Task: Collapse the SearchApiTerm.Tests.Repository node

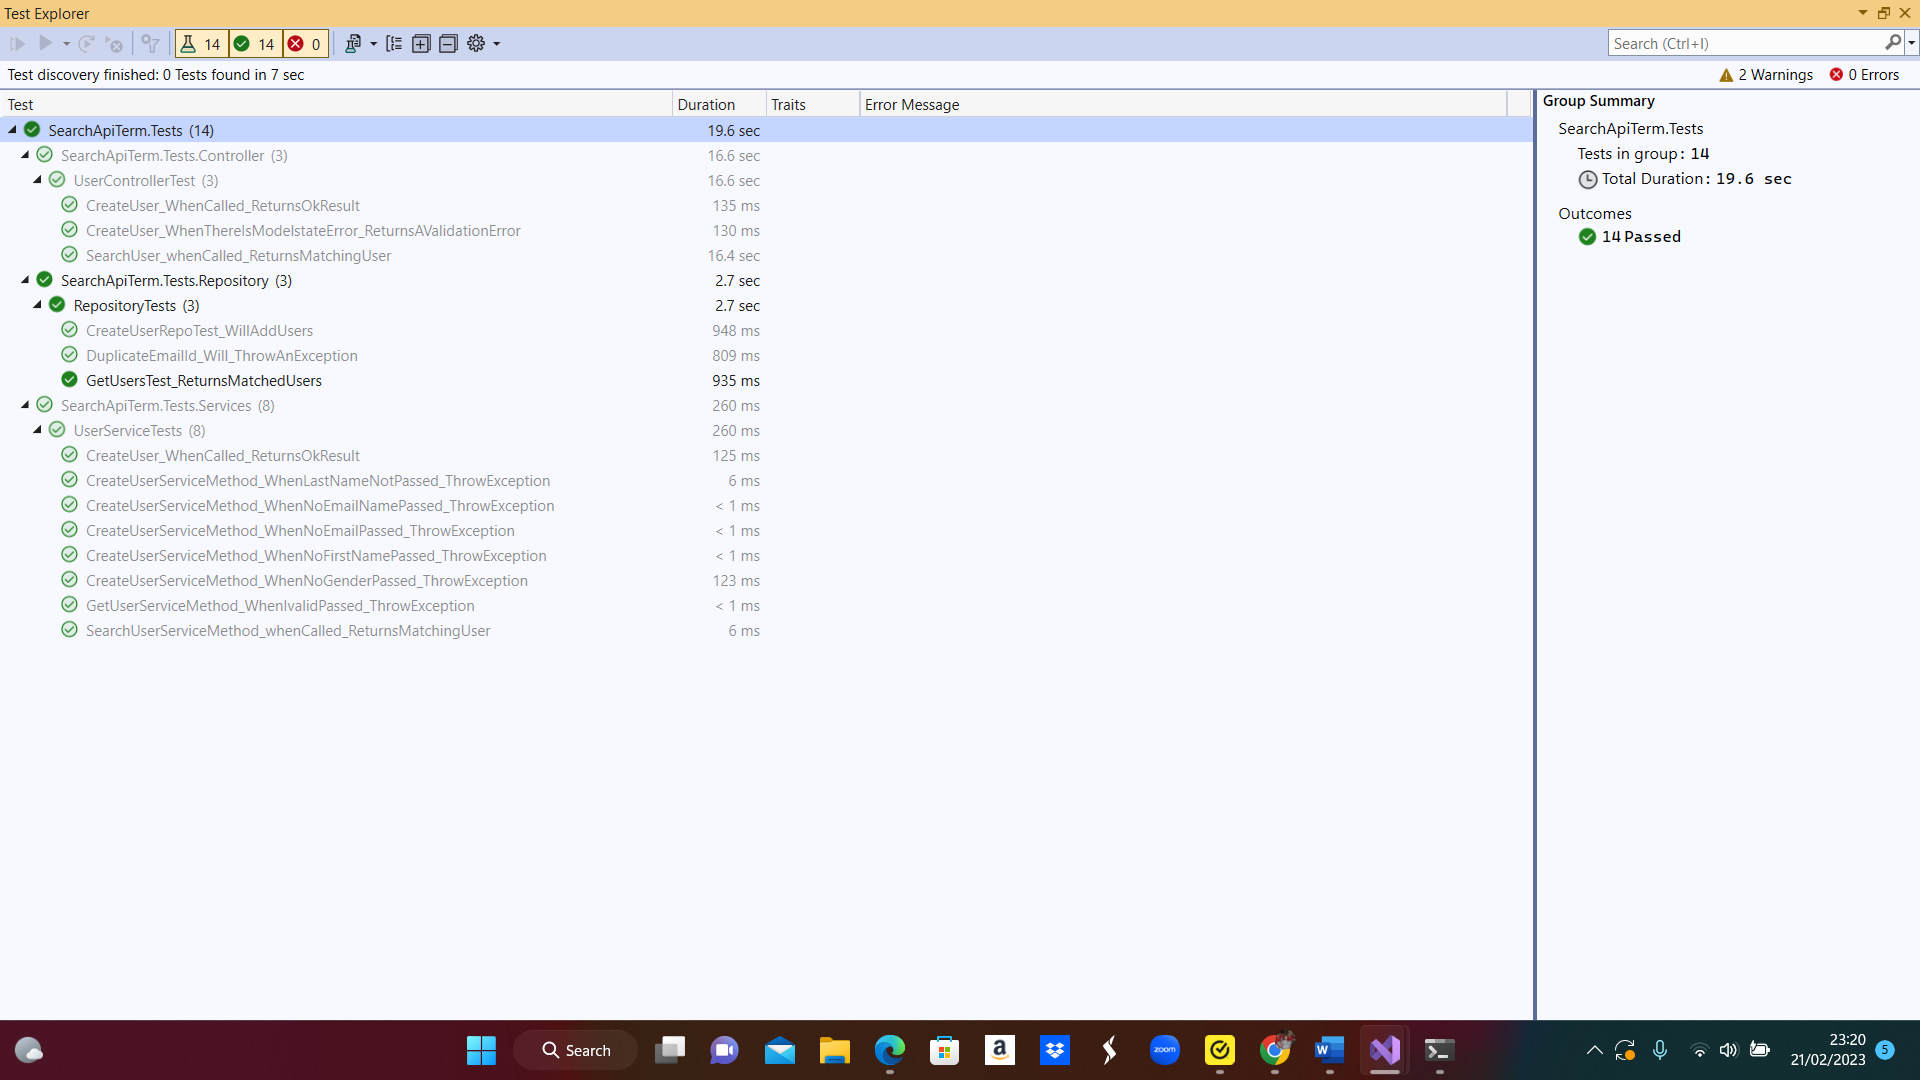Action: tap(25, 280)
